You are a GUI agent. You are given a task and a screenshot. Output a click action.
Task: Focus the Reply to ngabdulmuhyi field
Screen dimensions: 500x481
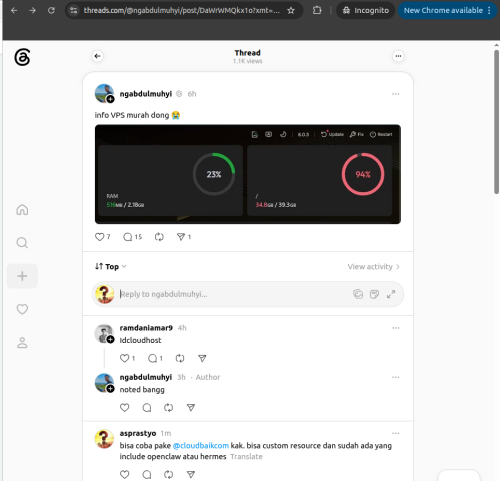click(x=233, y=294)
